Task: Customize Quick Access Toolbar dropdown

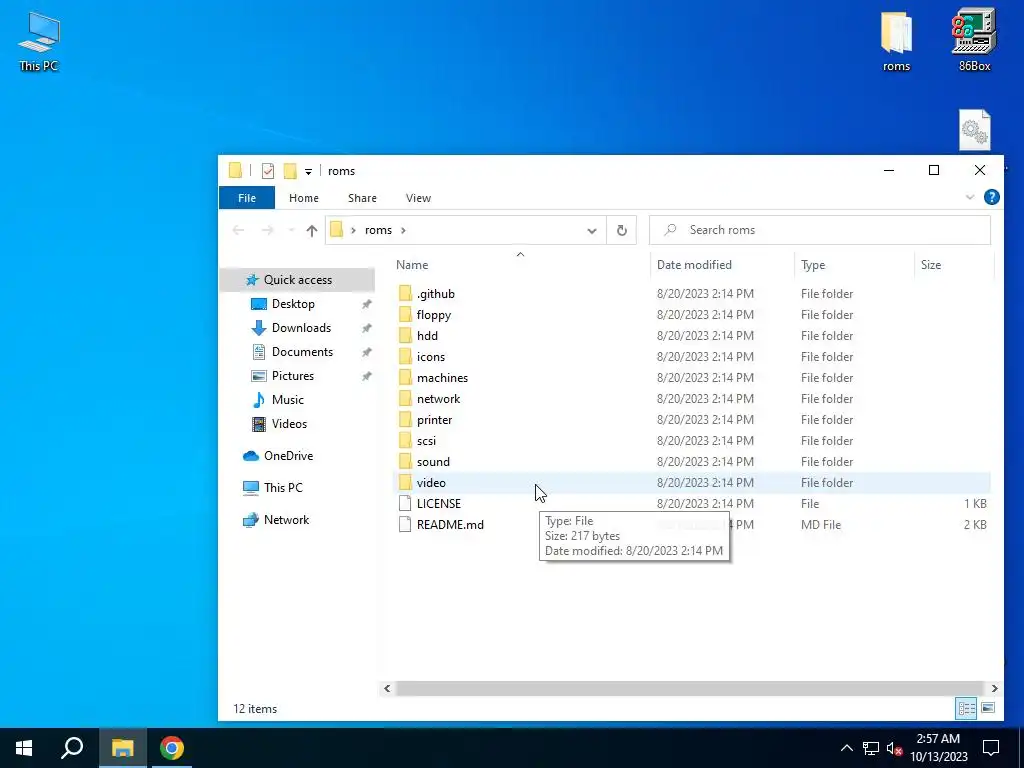Action: (308, 172)
